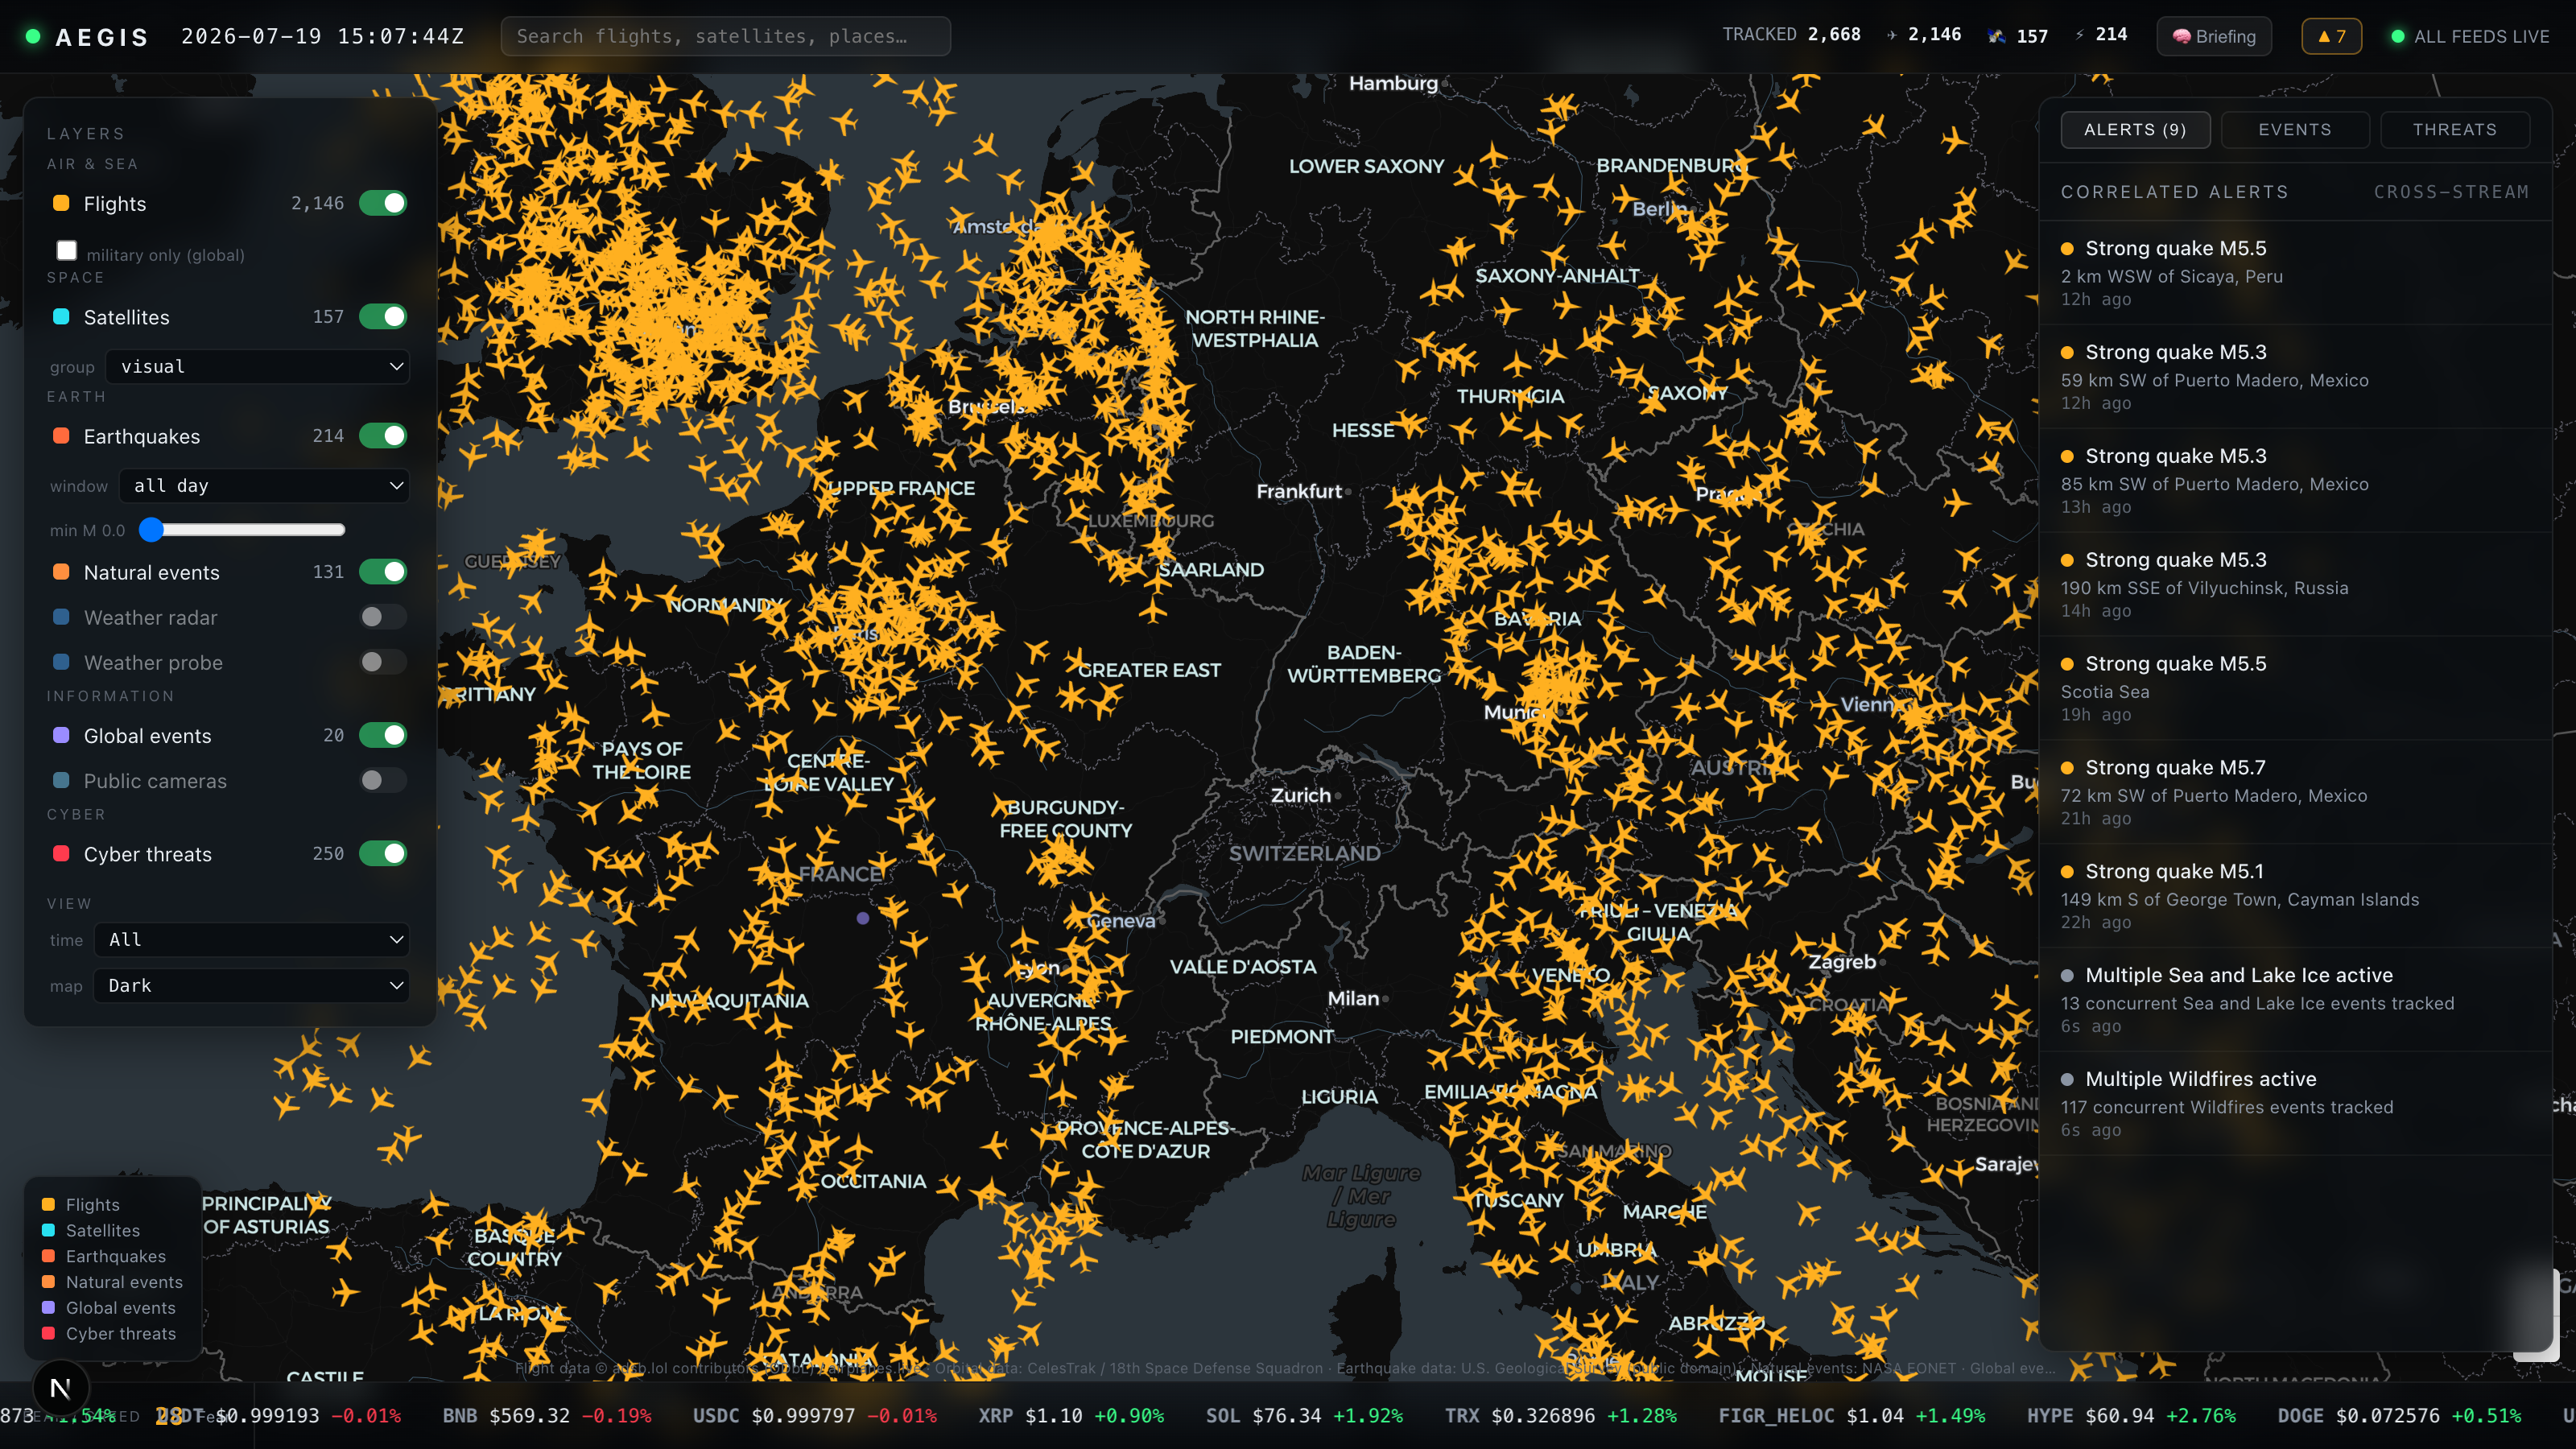This screenshot has width=2576, height=1449.
Task: Open the warning alerts badge showing 7
Action: pos(2331,36)
